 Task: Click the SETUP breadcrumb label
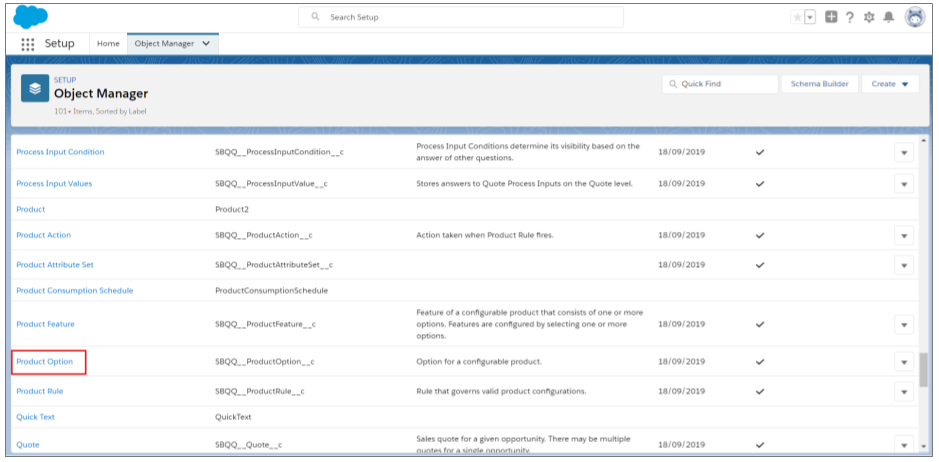(65, 80)
